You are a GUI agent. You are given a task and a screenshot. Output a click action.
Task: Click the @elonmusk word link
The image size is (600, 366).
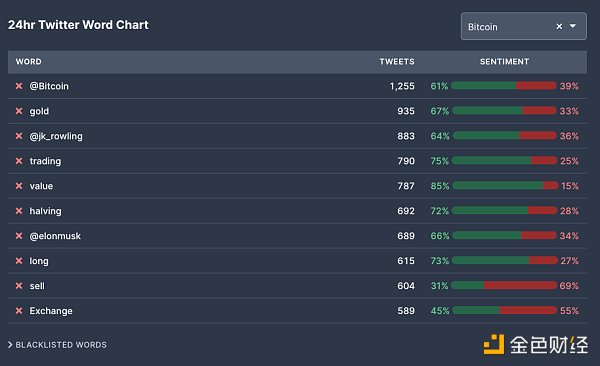[55, 236]
